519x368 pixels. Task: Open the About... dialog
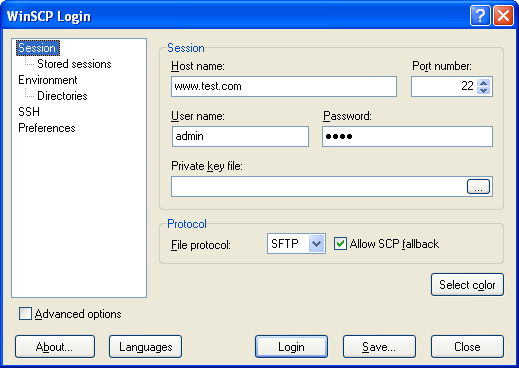tap(55, 347)
